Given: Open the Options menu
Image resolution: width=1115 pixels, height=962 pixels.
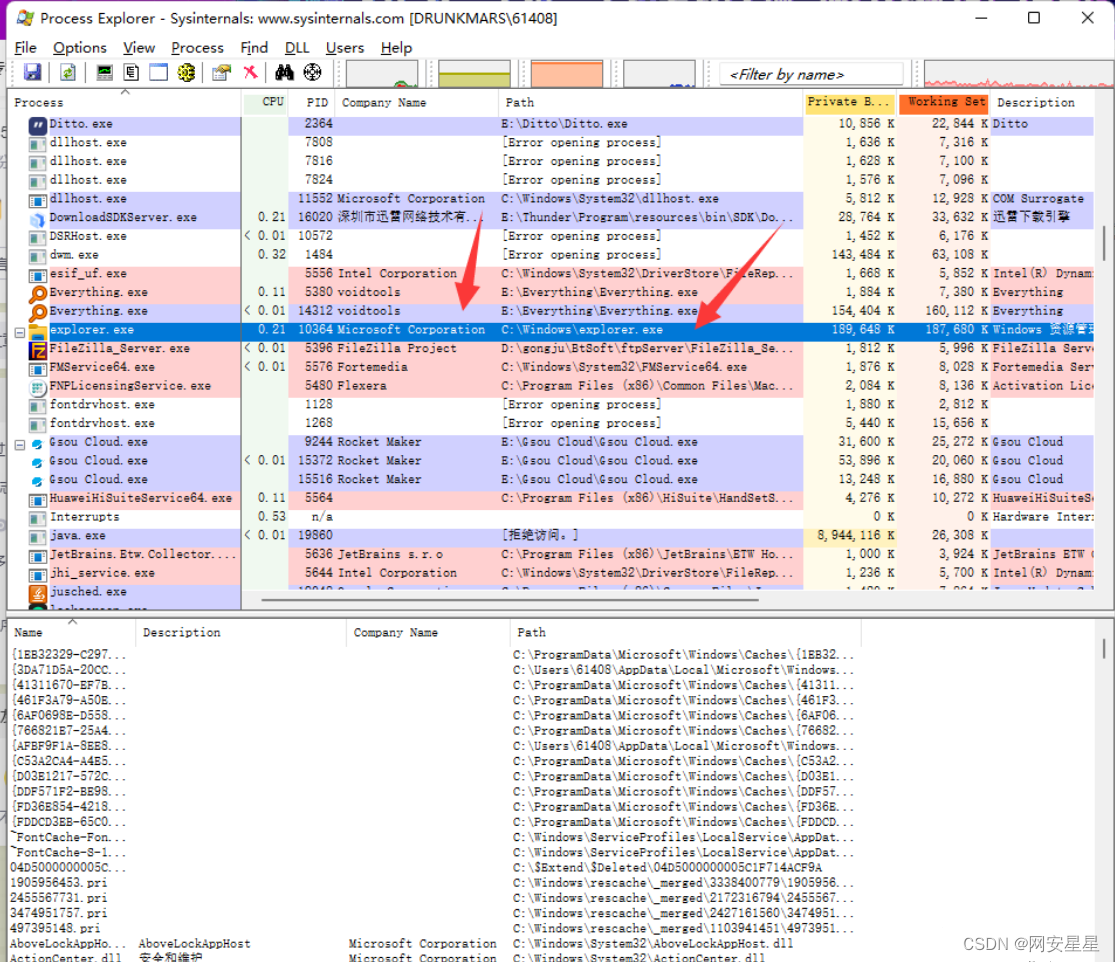Looking at the screenshot, I should coord(80,48).
